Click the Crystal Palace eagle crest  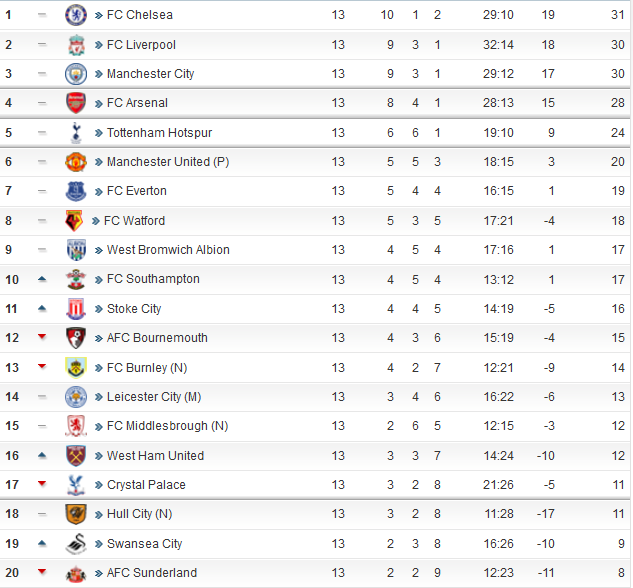pyautogui.click(x=76, y=485)
